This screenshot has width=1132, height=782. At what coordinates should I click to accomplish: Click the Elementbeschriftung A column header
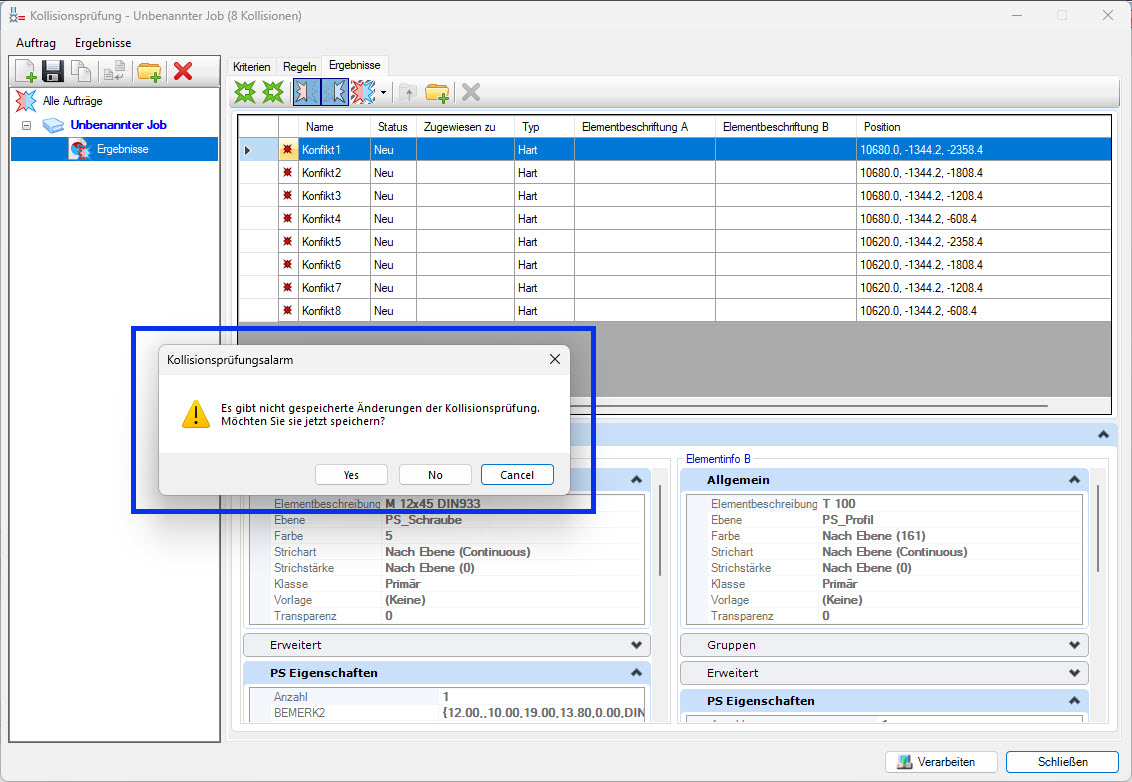point(645,127)
